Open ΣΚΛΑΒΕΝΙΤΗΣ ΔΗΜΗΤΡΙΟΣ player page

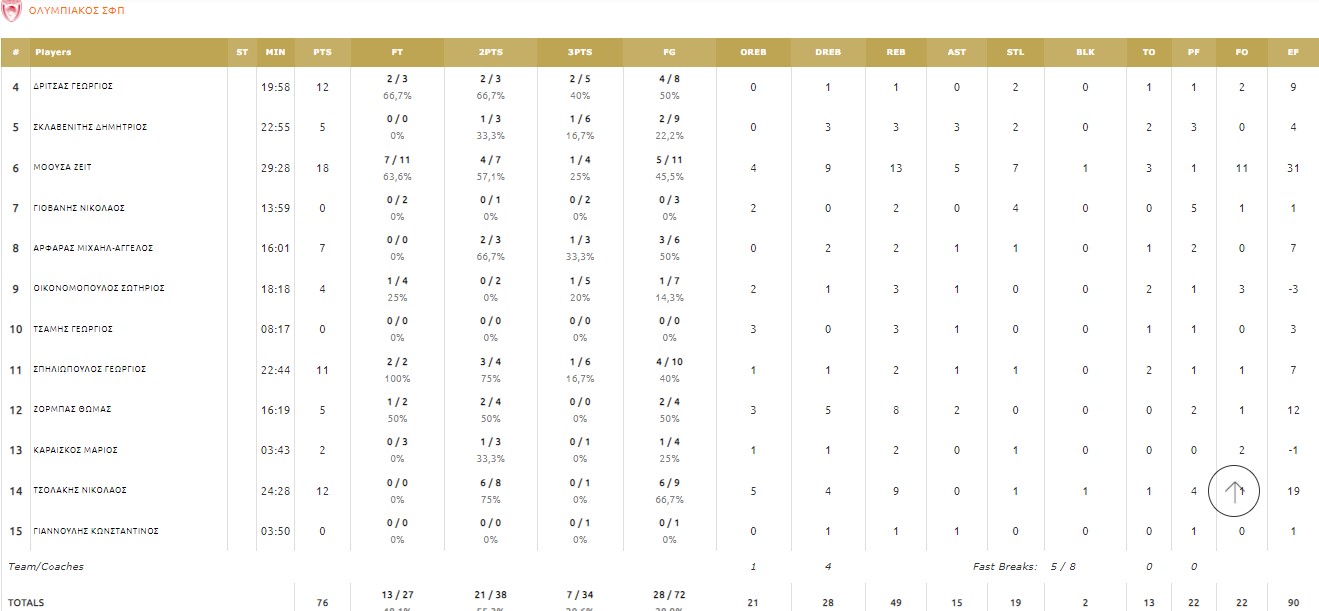(90, 128)
